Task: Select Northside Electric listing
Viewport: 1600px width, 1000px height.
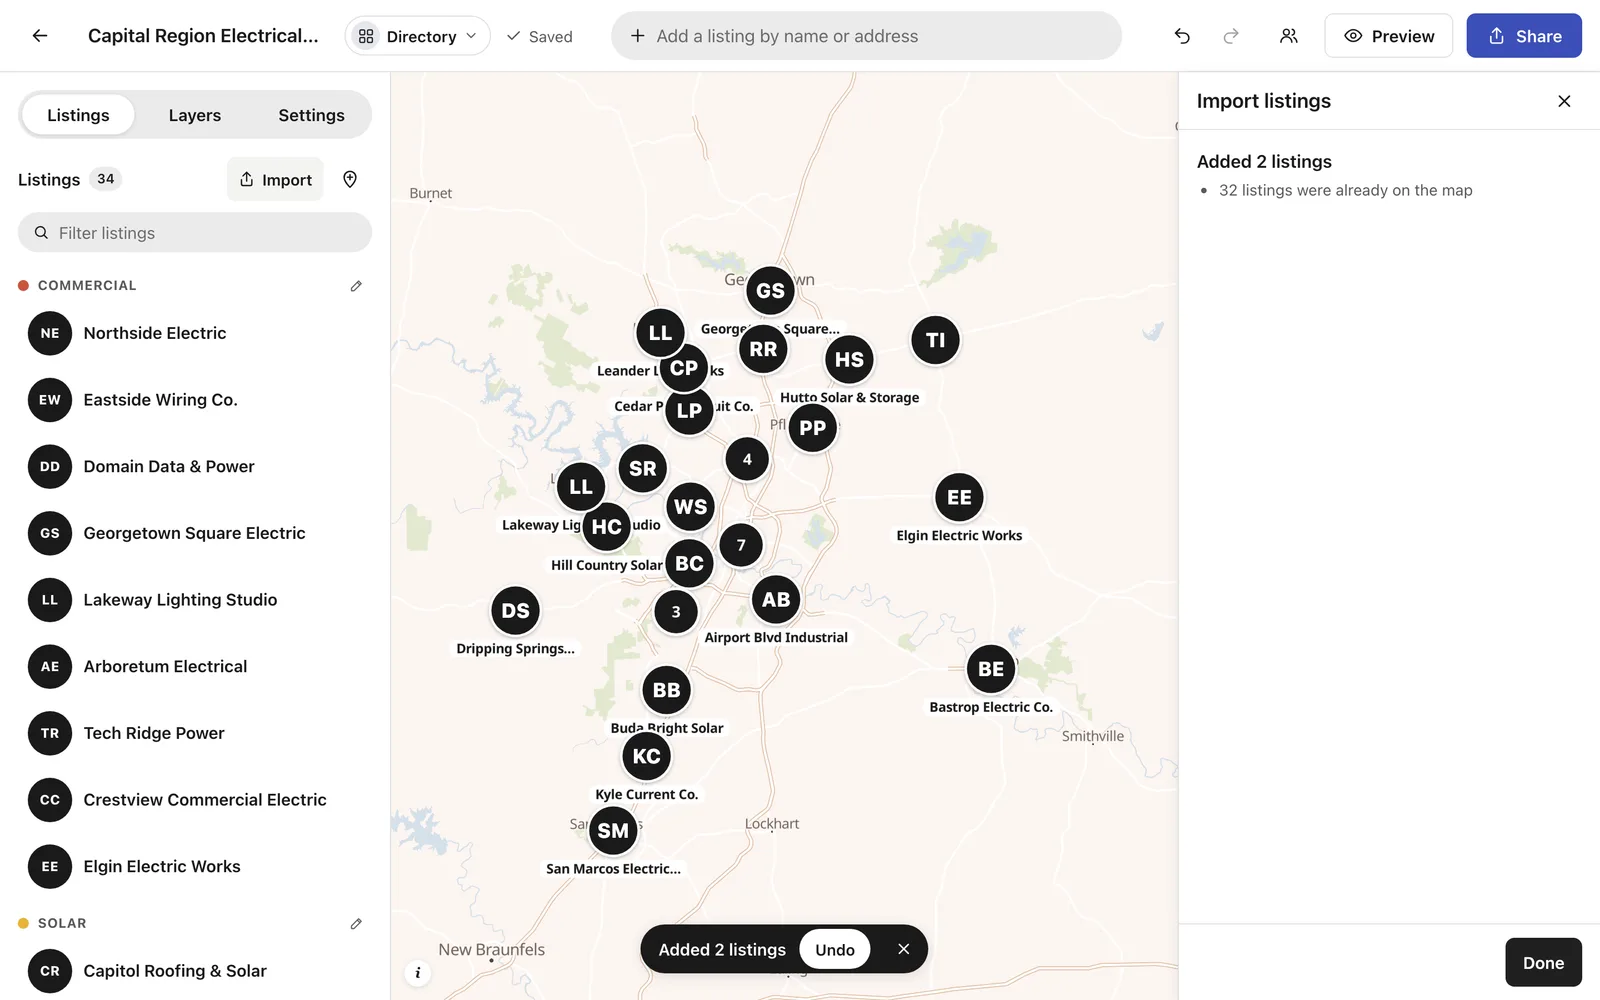Action: click(195, 333)
